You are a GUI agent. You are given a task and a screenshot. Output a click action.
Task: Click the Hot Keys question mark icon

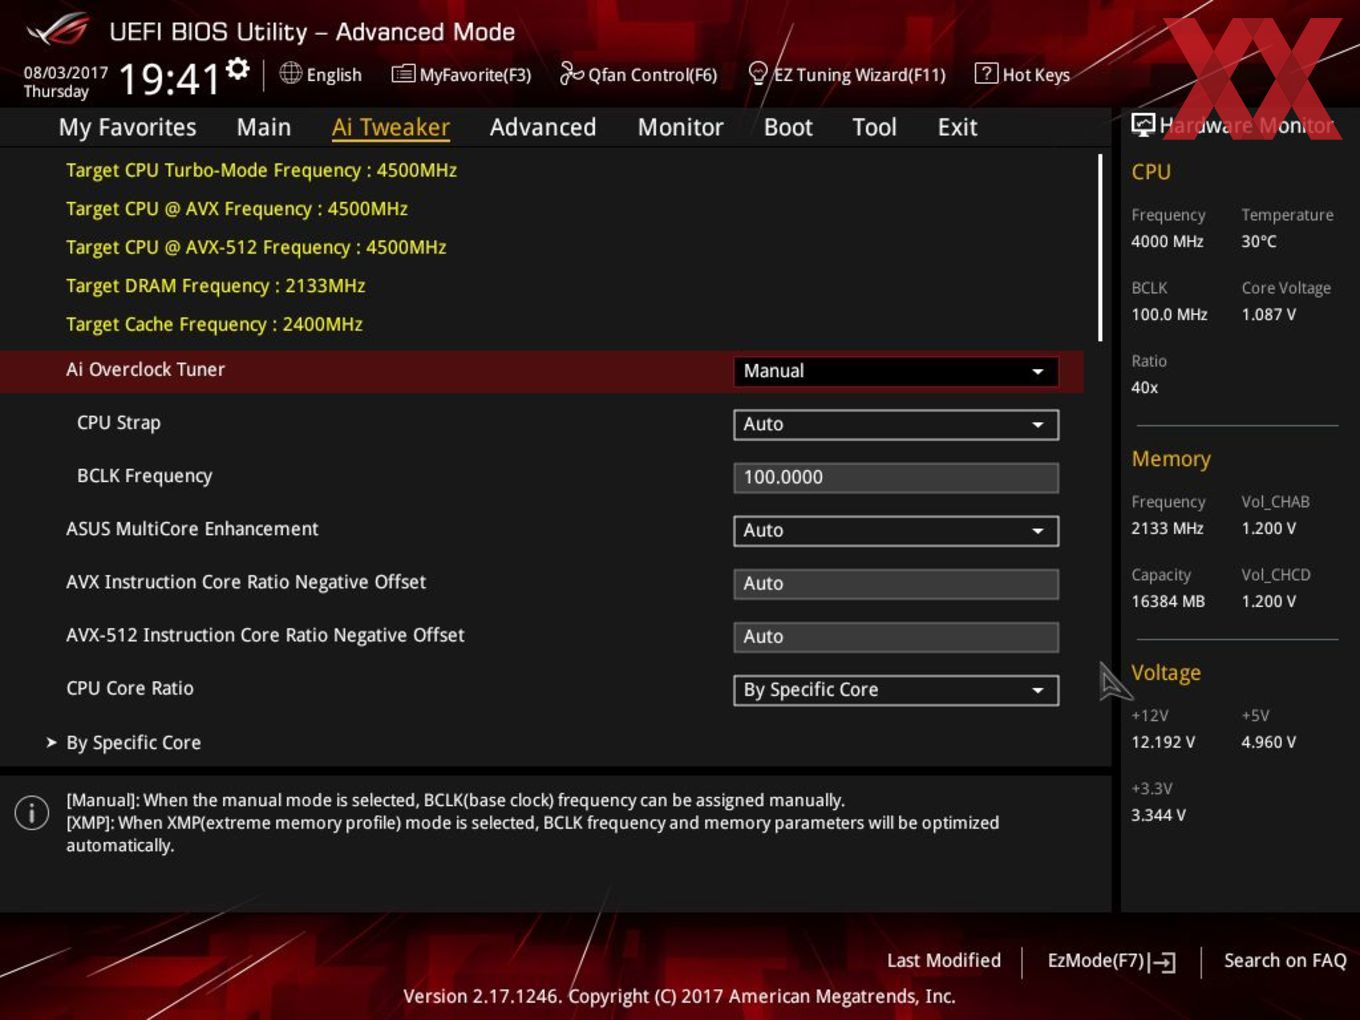point(986,73)
